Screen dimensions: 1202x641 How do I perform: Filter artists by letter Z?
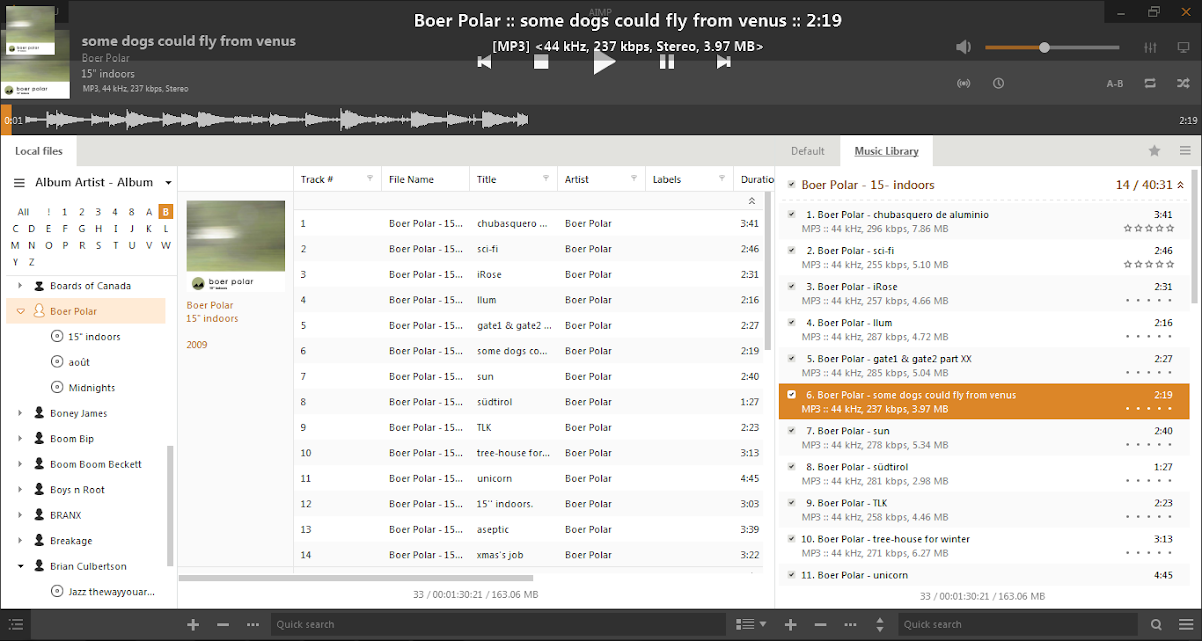pos(32,262)
